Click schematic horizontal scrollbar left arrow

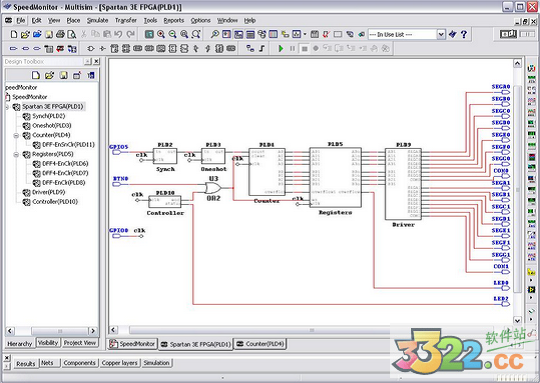point(114,330)
